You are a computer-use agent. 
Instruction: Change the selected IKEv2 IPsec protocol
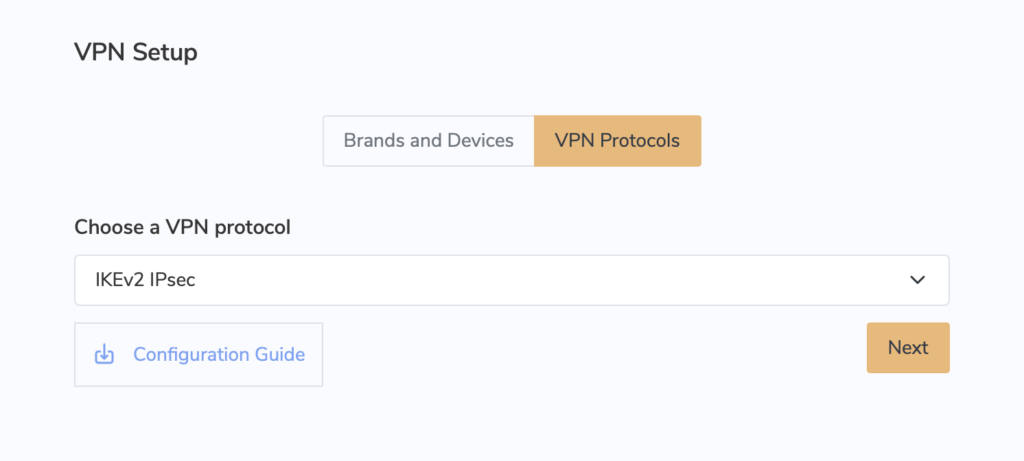click(x=511, y=280)
